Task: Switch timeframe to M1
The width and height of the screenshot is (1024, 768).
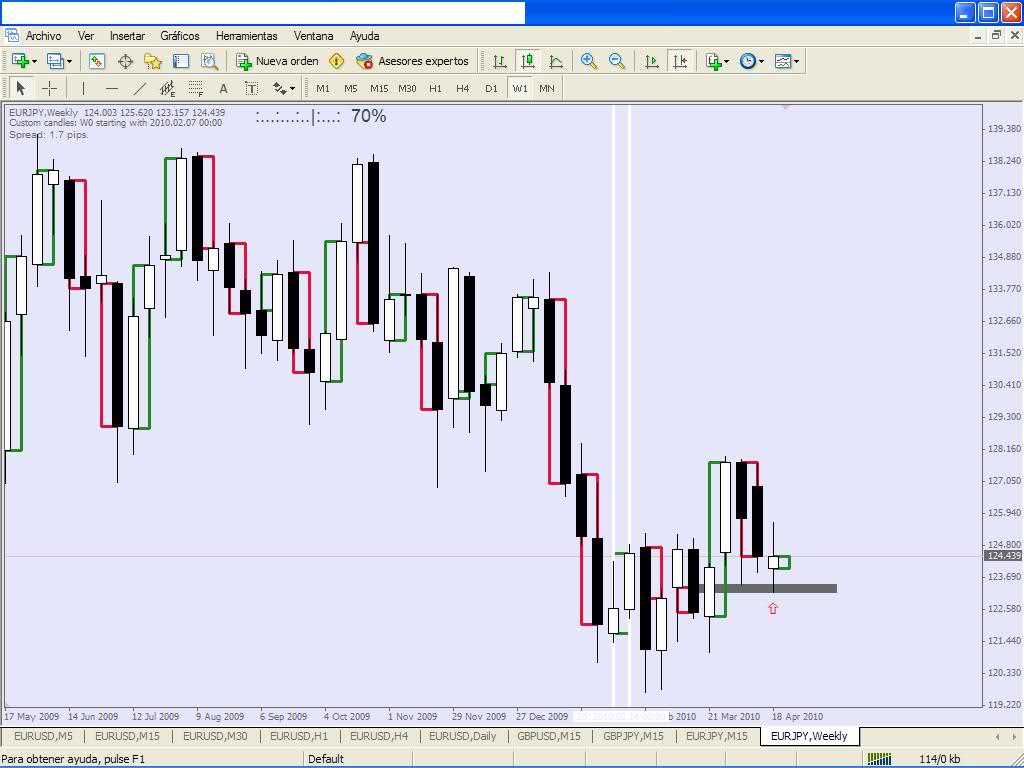Action: click(x=323, y=88)
